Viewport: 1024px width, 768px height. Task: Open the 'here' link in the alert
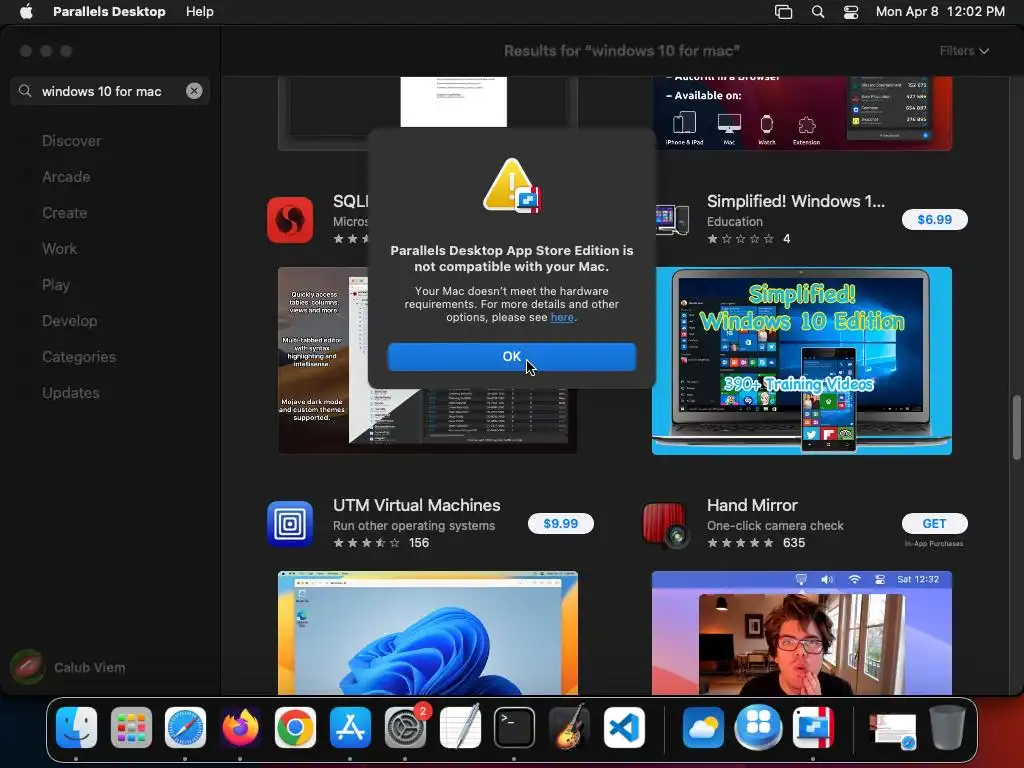click(562, 317)
